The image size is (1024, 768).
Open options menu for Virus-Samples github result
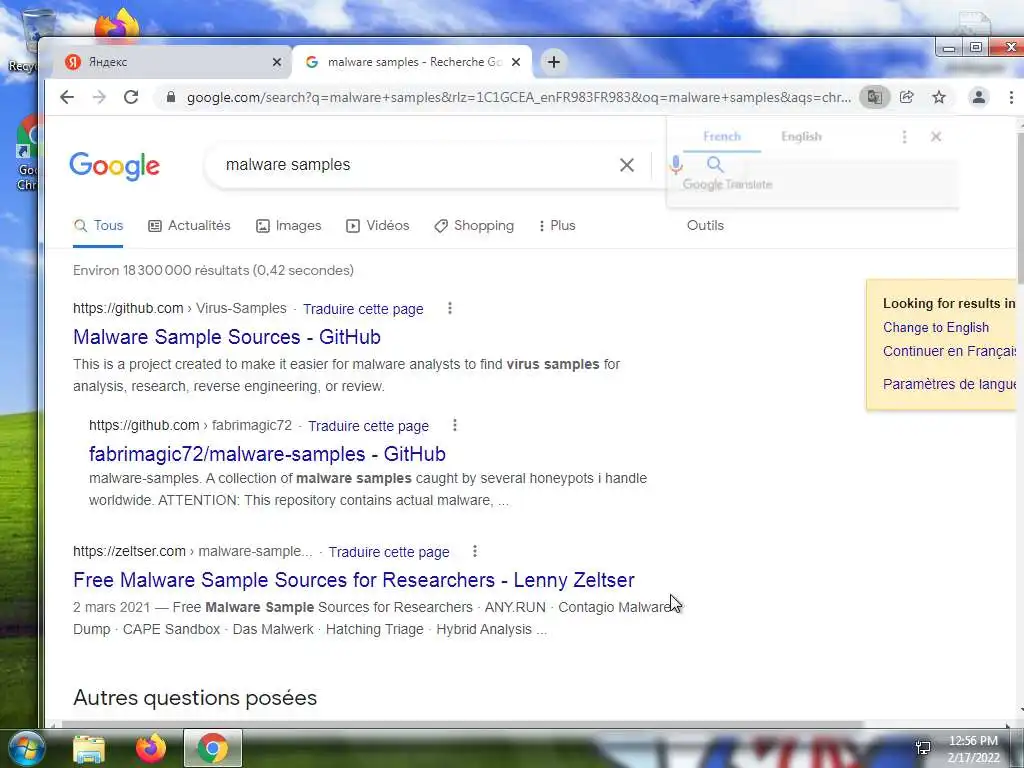(x=449, y=308)
